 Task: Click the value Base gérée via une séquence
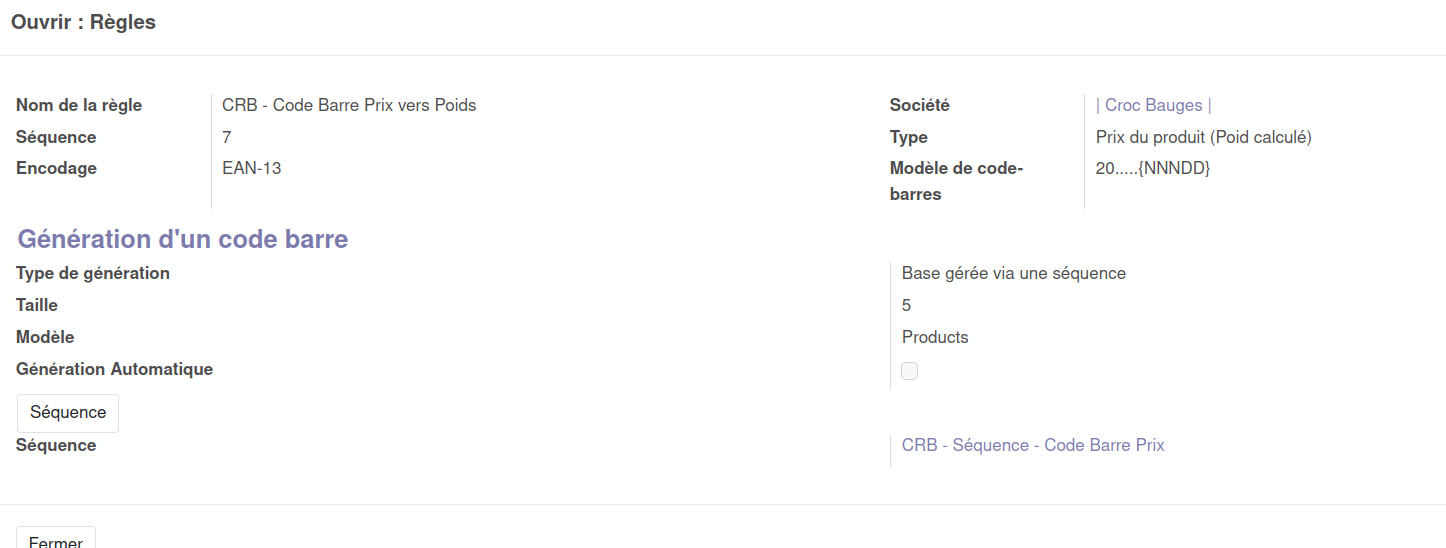tap(1013, 273)
